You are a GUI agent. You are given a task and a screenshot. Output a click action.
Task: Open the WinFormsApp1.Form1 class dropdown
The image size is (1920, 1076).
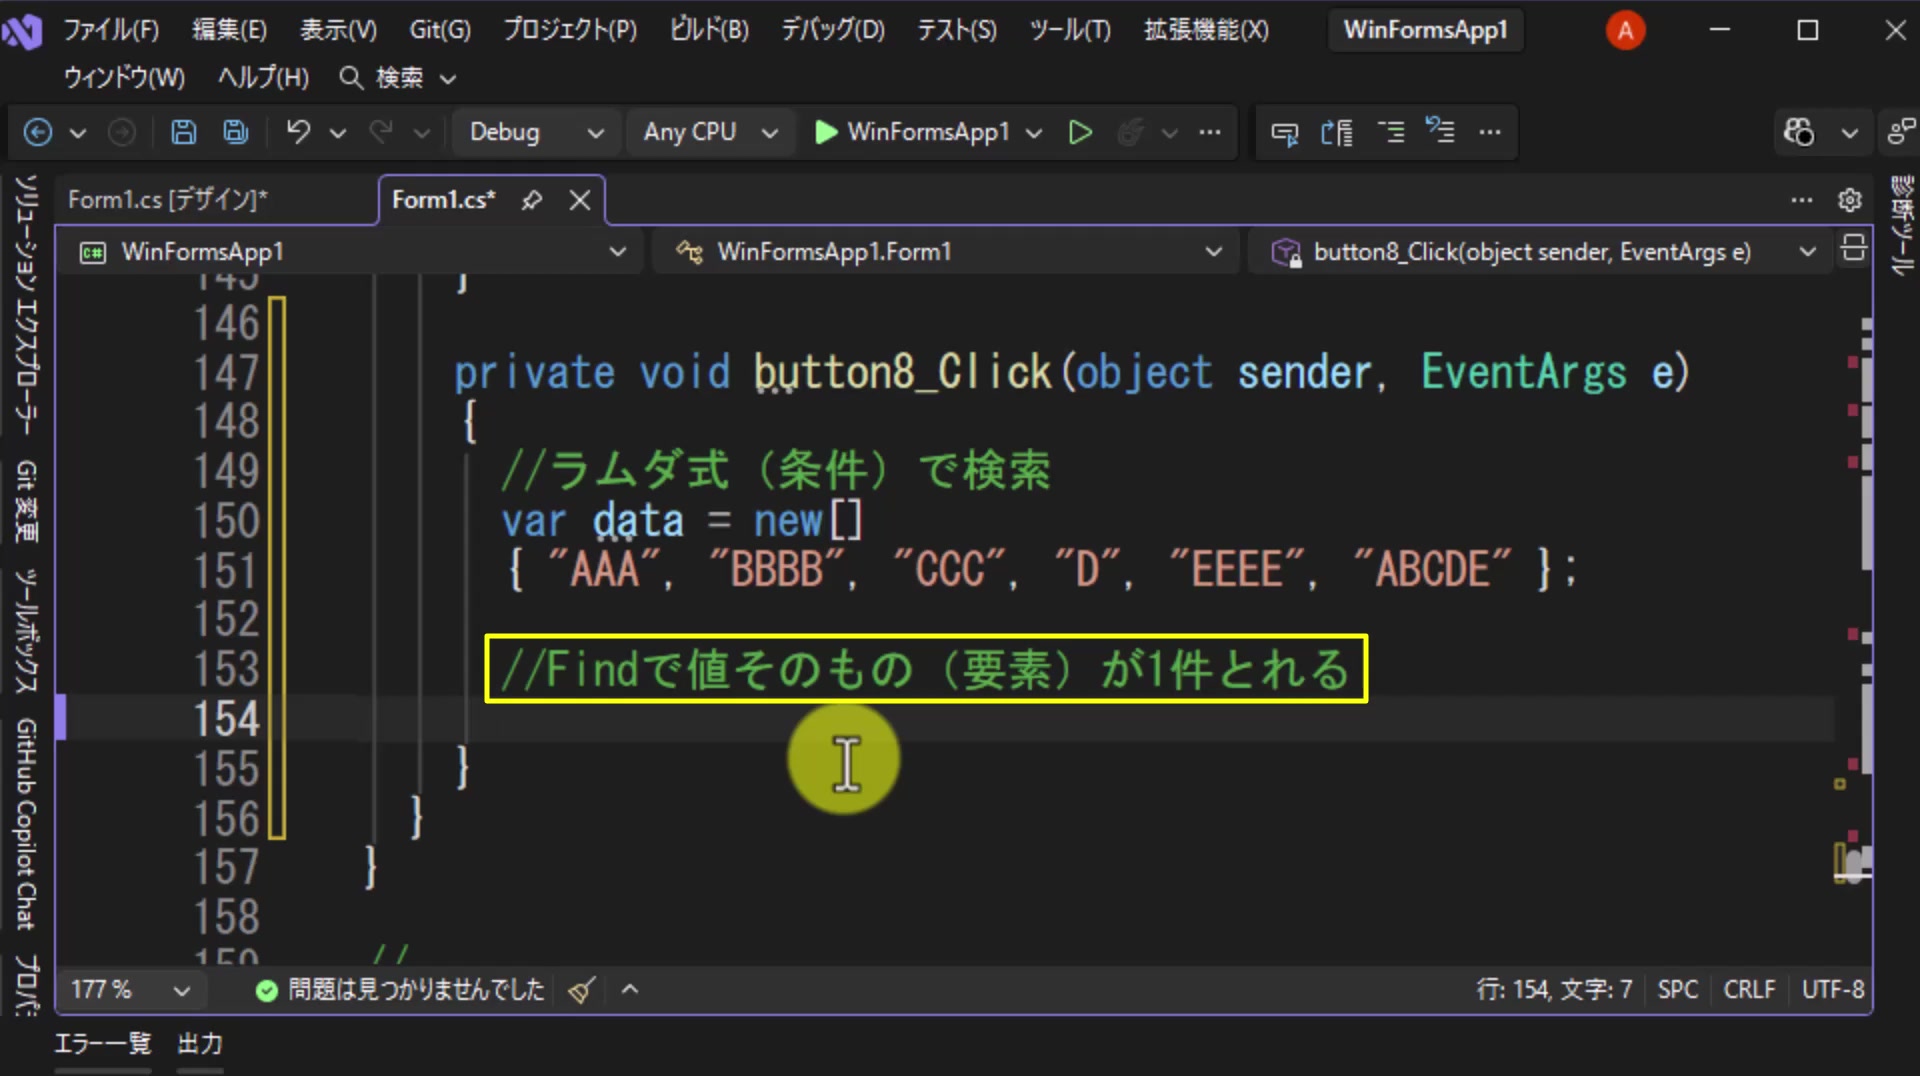[948, 252]
